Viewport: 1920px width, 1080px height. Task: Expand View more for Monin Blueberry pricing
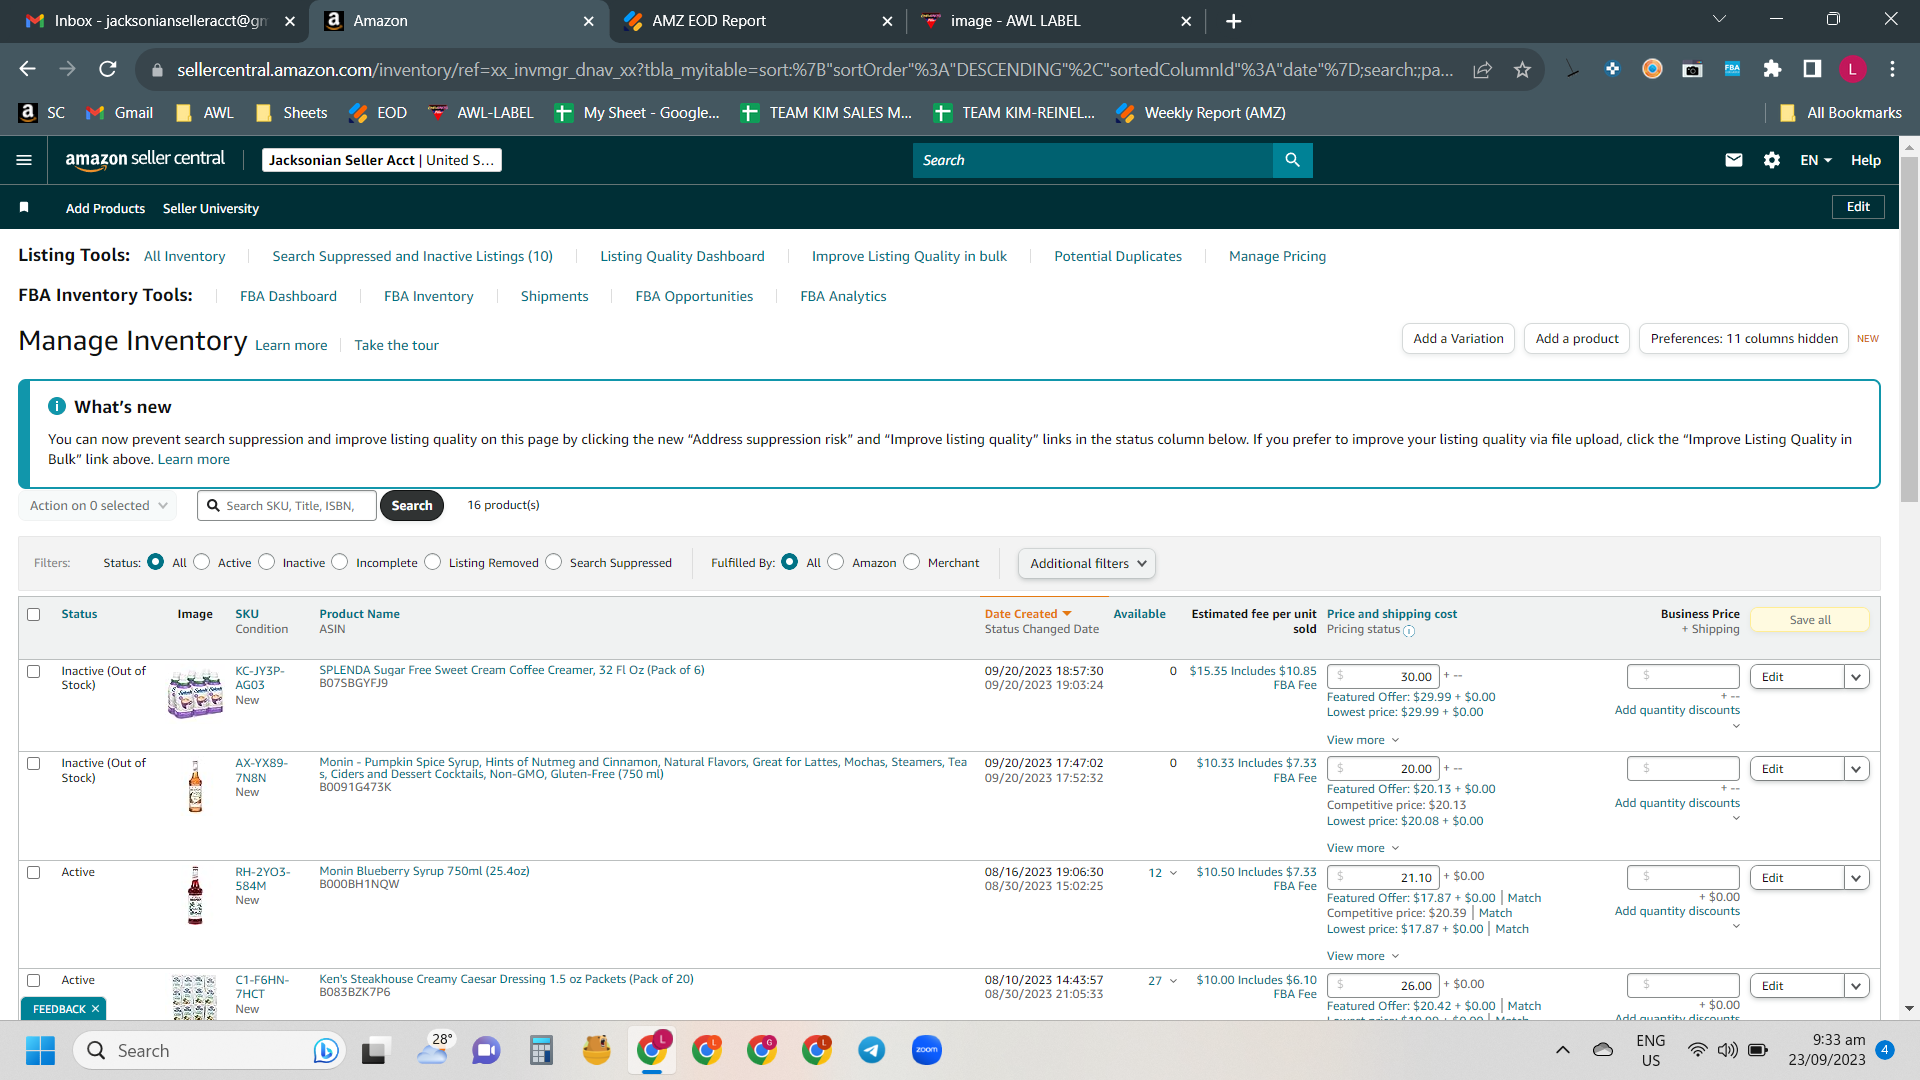[x=1363, y=956]
